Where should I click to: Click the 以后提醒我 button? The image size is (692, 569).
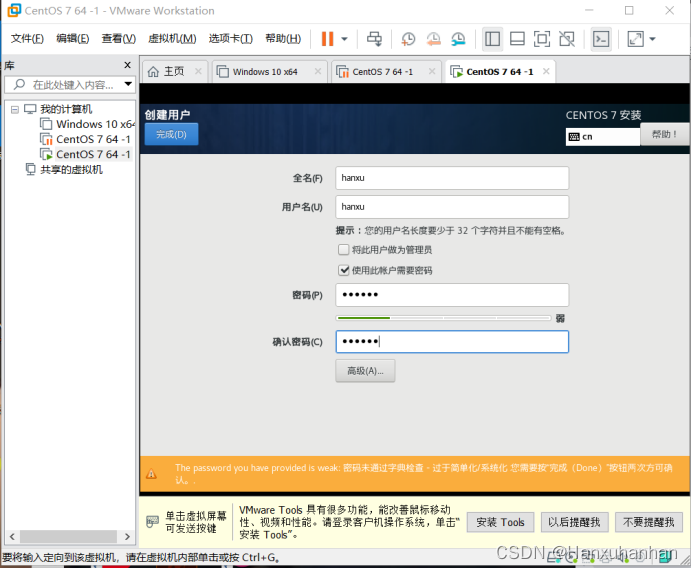point(574,522)
